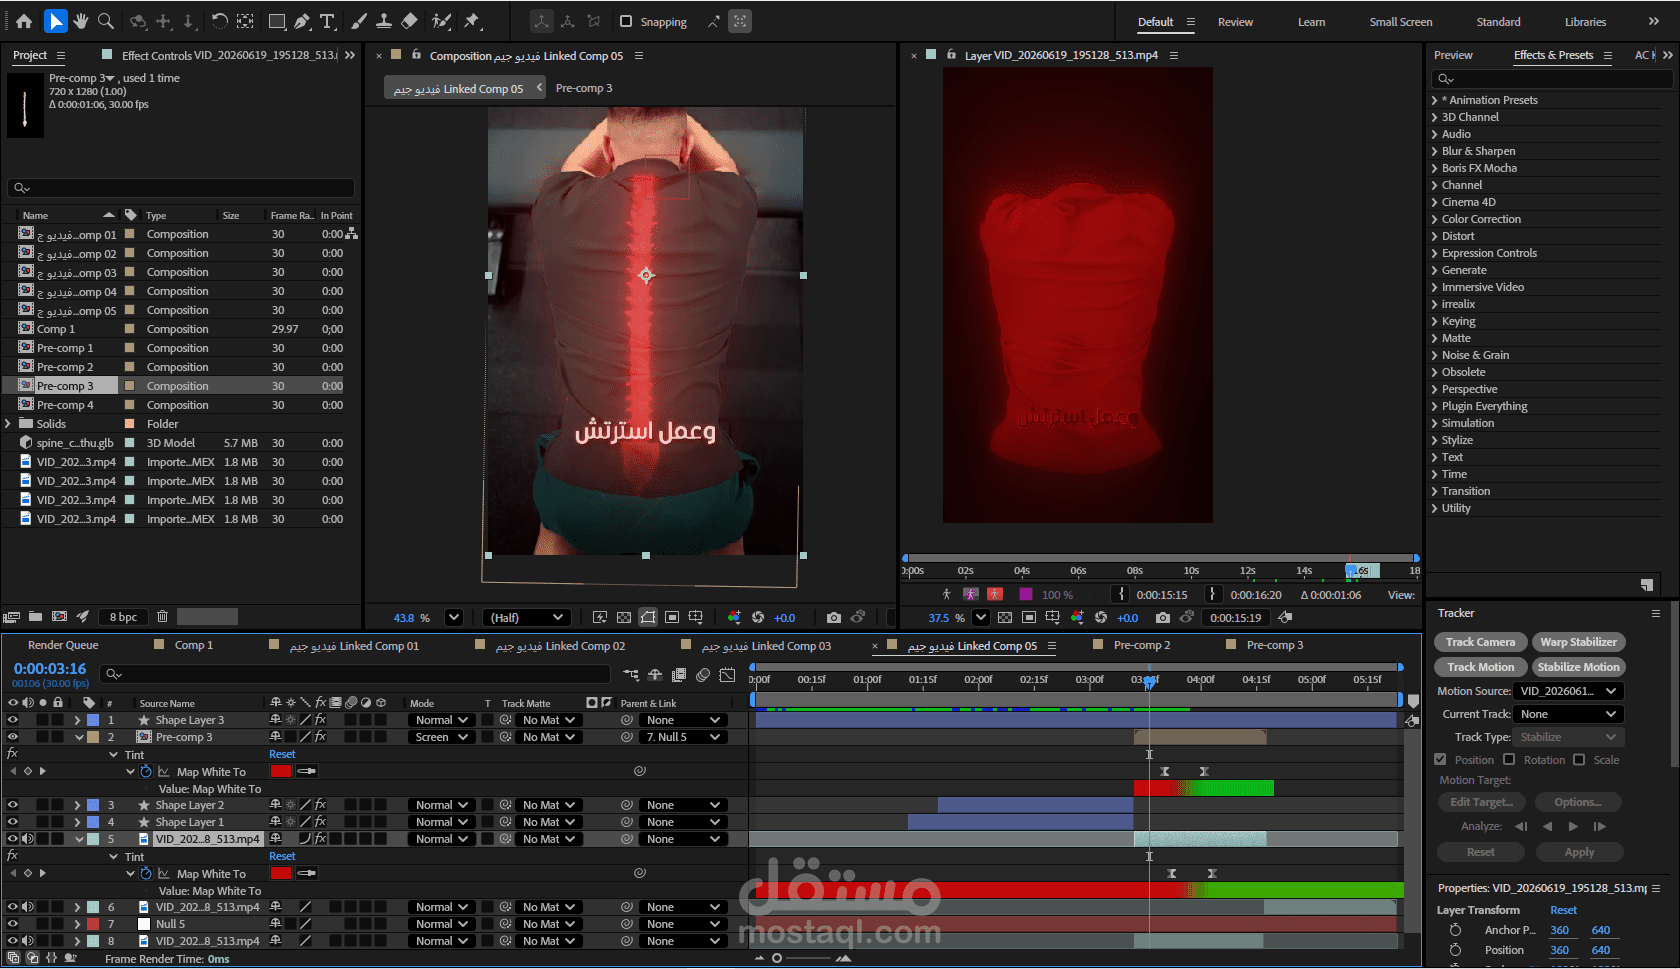Open the Motion Source dropdown in Tracker

[1568, 691]
